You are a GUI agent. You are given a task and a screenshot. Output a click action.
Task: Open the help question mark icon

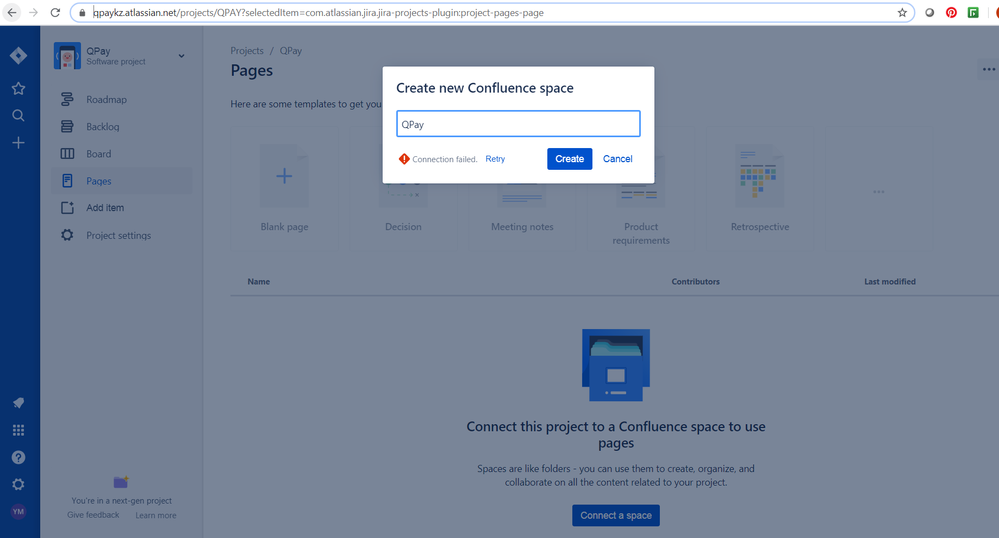coord(18,457)
